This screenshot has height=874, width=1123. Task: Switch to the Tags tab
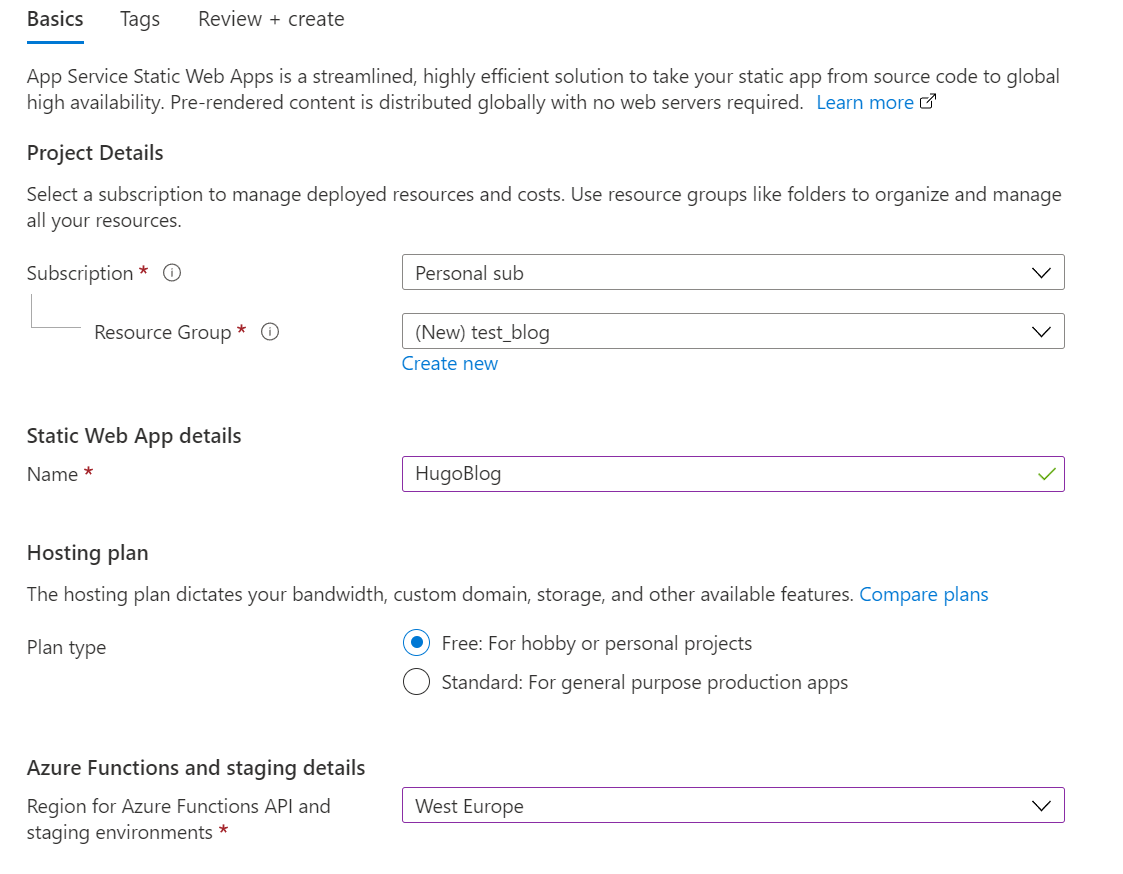[x=139, y=19]
